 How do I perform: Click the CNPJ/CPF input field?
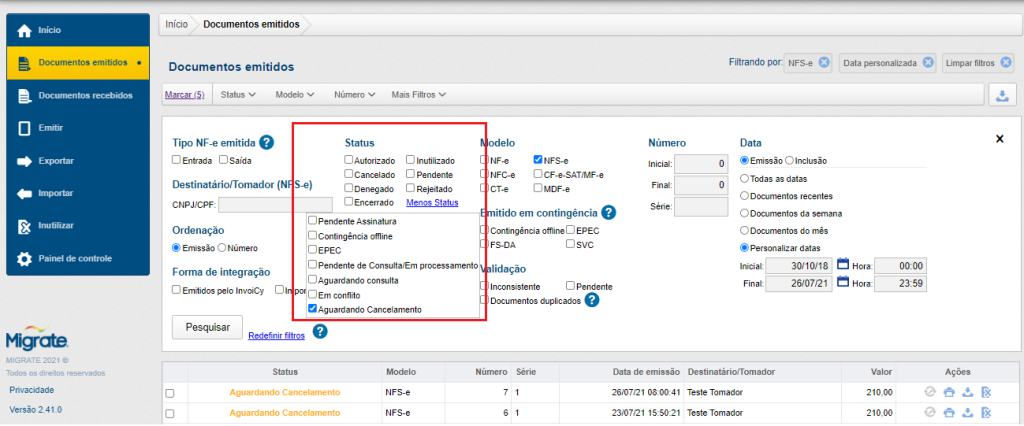click(262, 205)
